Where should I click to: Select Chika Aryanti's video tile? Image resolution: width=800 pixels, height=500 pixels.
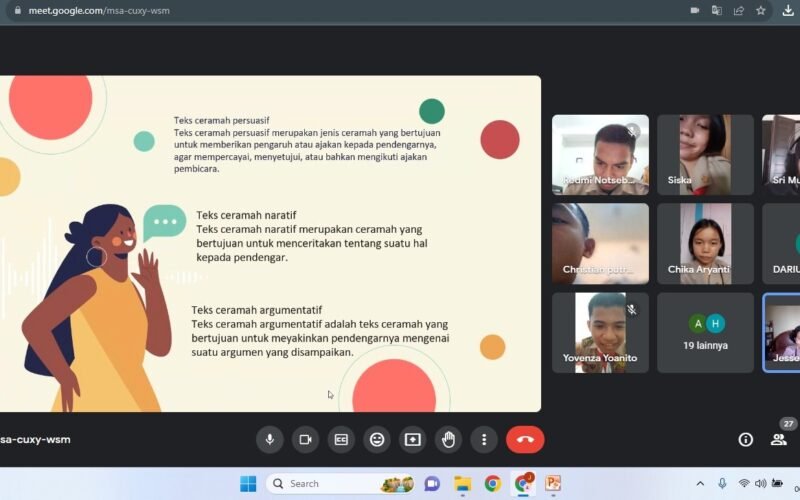click(x=705, y=244)
